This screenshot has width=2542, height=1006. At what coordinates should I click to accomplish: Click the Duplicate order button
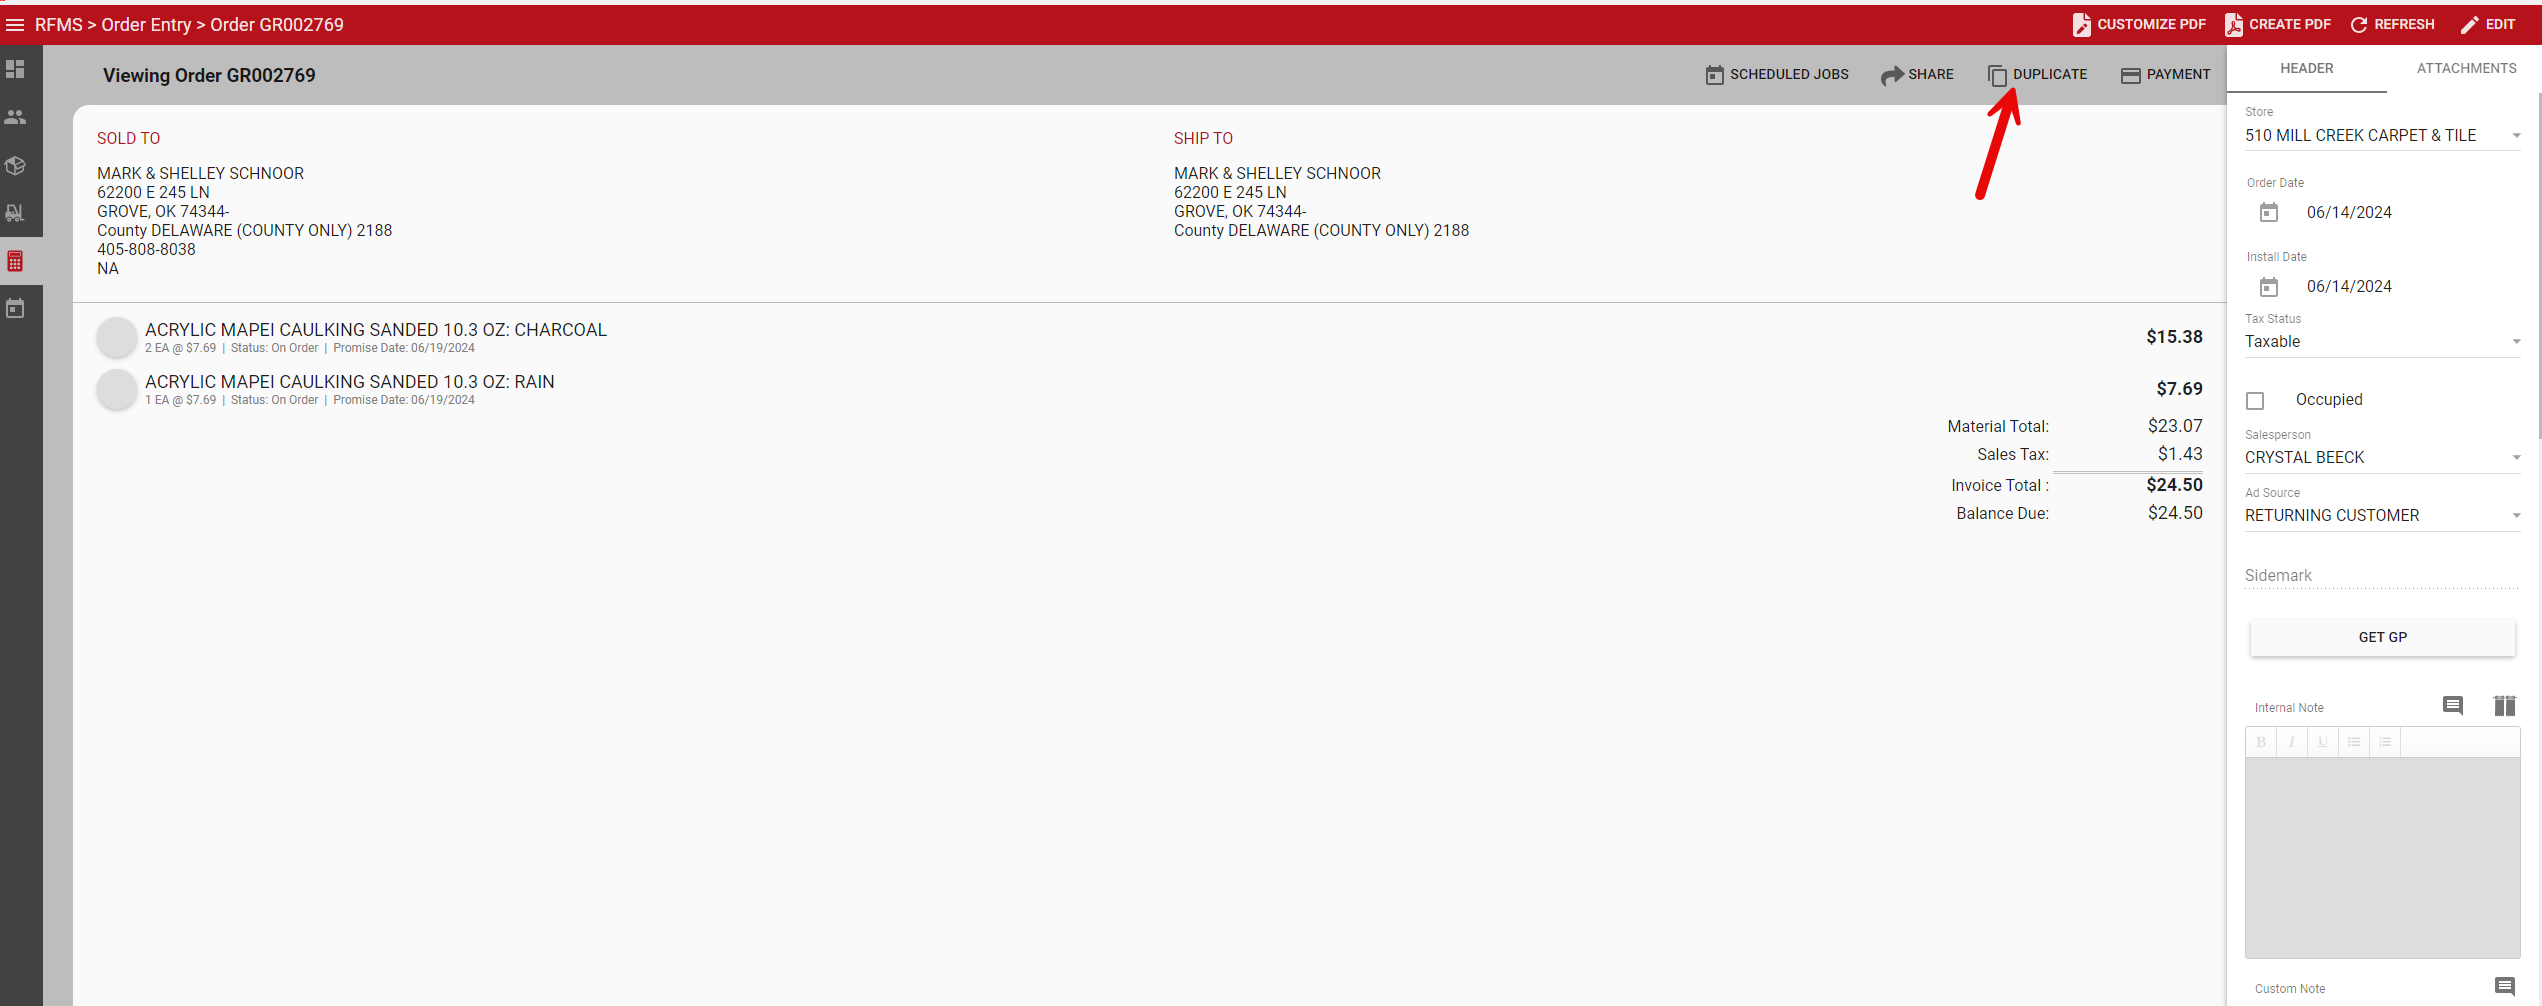[x=2037, y=75]
